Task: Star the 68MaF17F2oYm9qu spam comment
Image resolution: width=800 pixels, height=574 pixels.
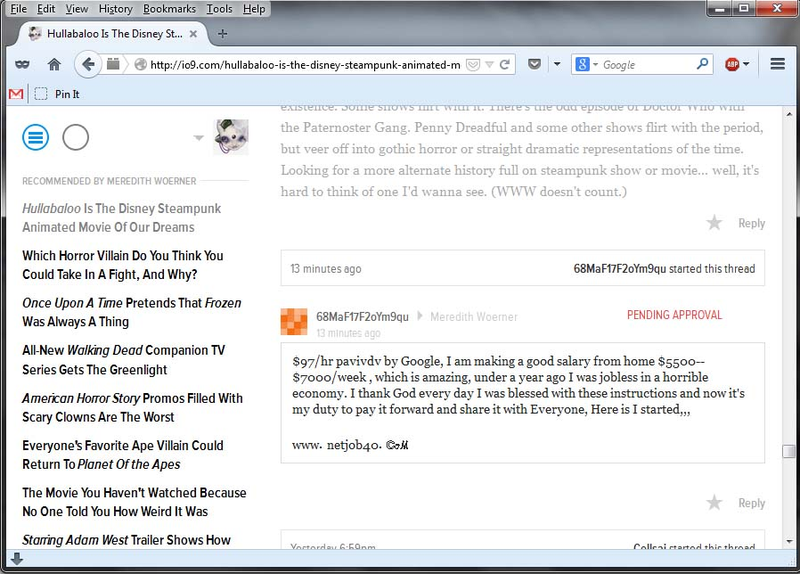Action: [714, 503]
